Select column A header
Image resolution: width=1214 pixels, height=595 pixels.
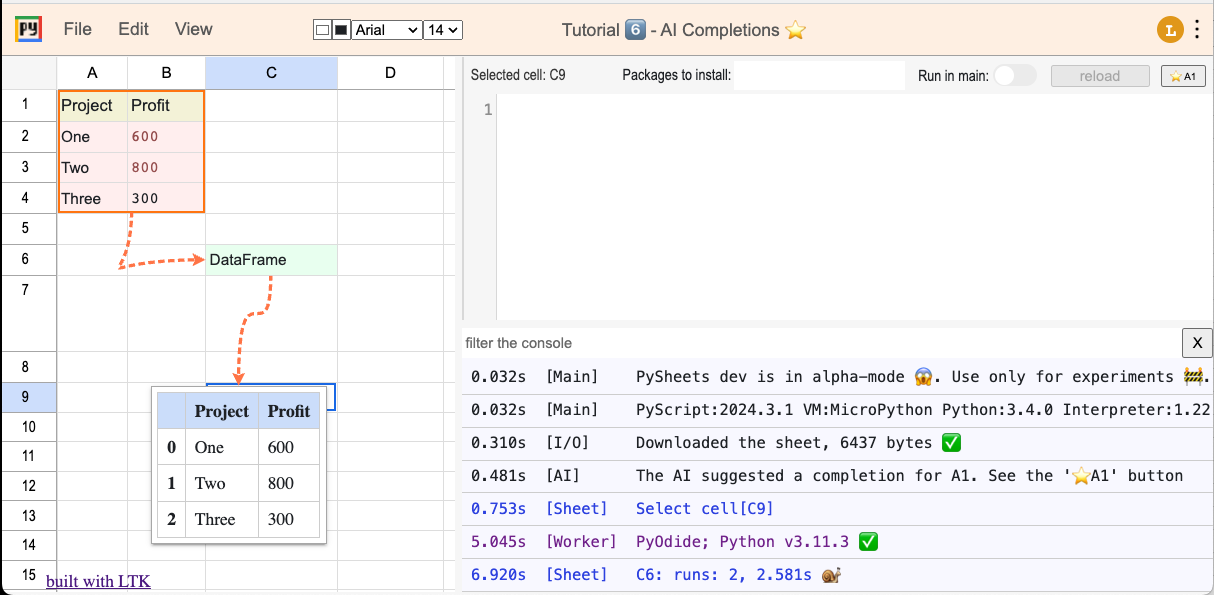tap(92, 72)
